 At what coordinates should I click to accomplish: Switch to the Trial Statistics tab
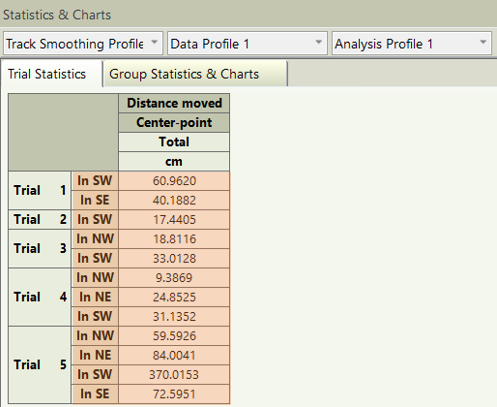tap(52, 74)
